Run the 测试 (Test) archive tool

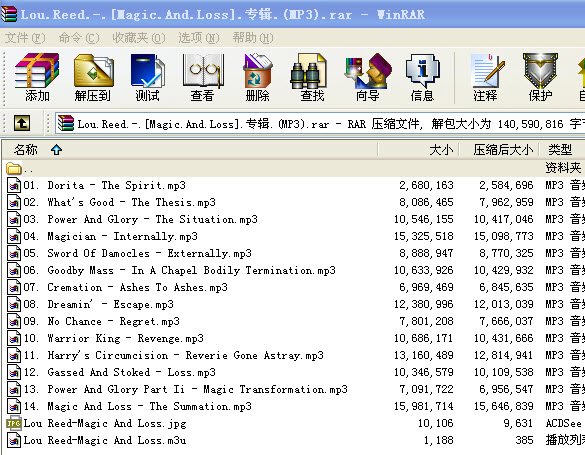tap(147, 77)
